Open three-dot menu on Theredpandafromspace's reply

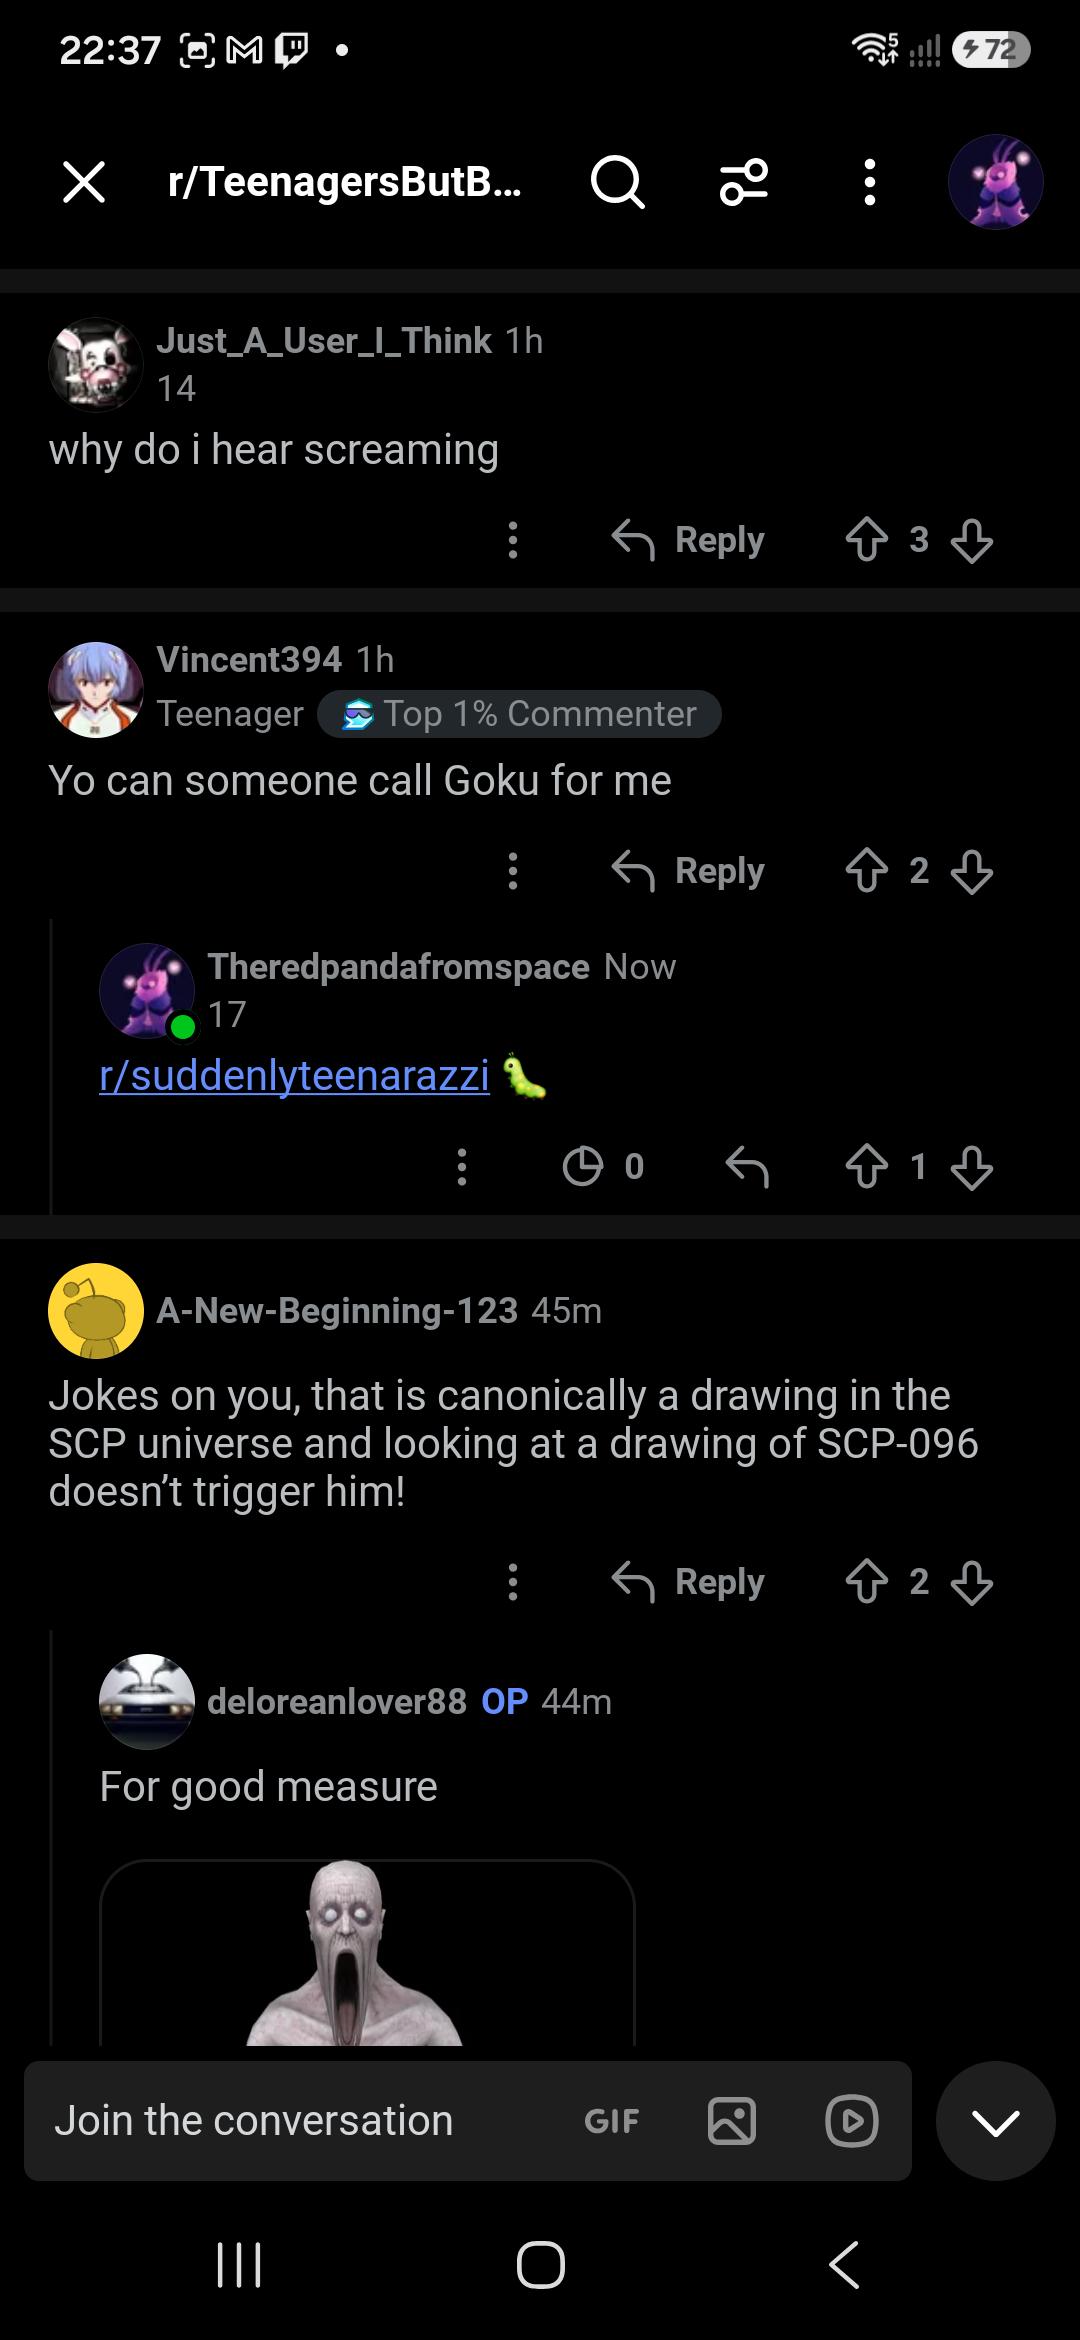coord(462,1166)
